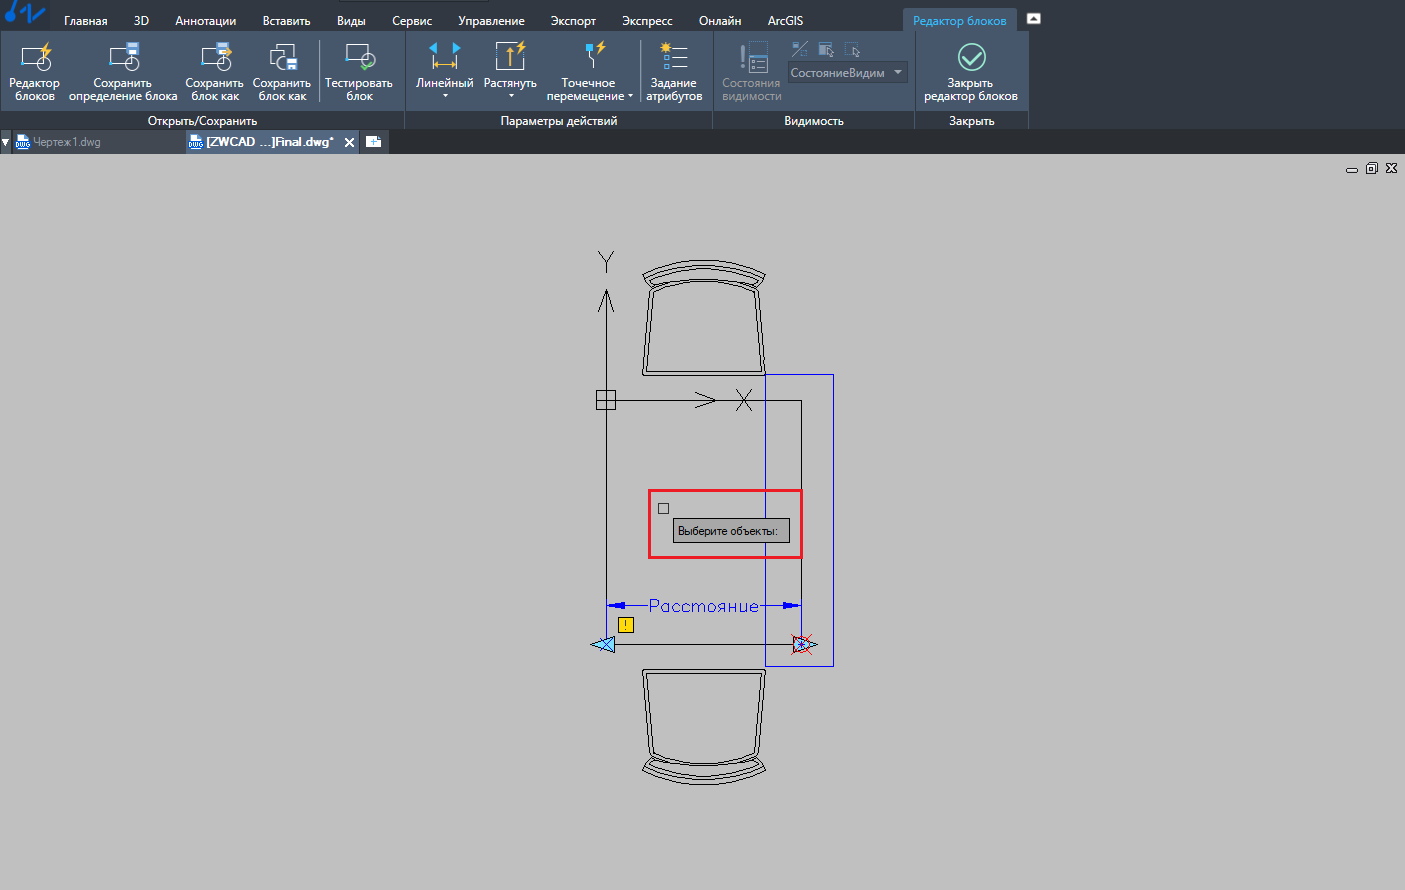This screenshot has width=1405, height=890.
Task: Open the Виды ribbon tab
Action: coord(351,21)
